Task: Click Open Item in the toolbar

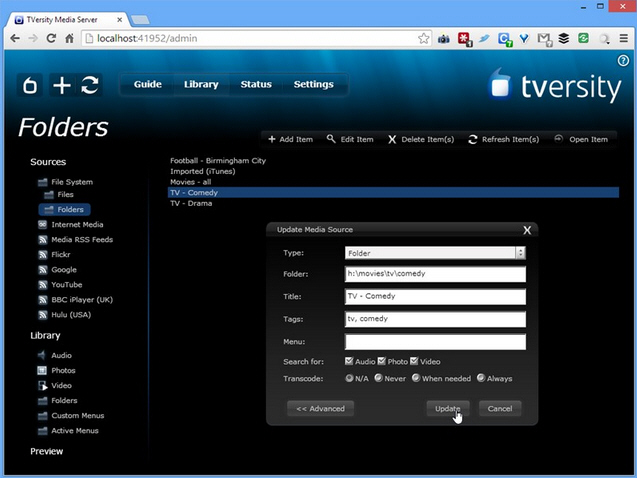Action: point(581,139)
